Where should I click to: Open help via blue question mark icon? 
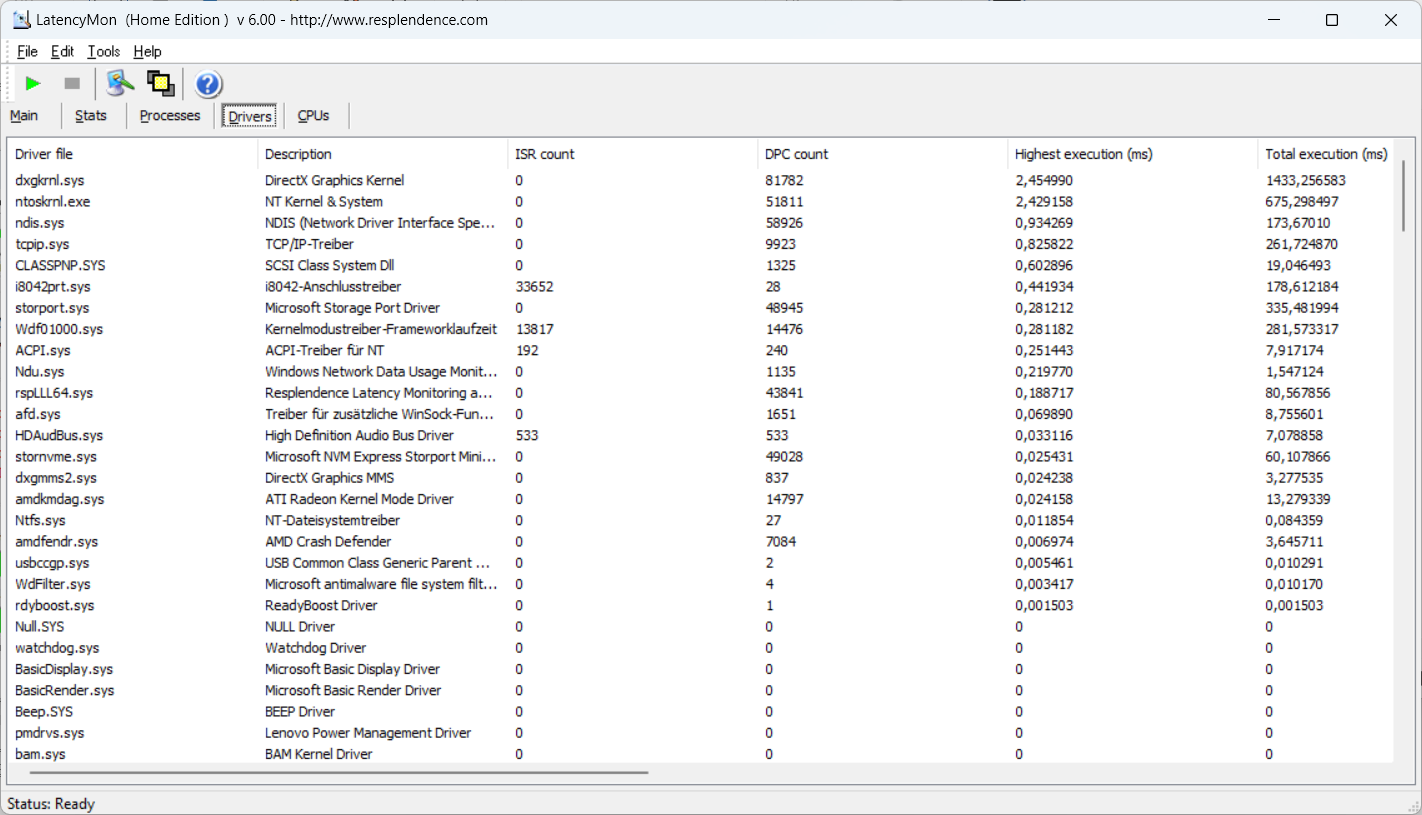[x=208, y=84]
